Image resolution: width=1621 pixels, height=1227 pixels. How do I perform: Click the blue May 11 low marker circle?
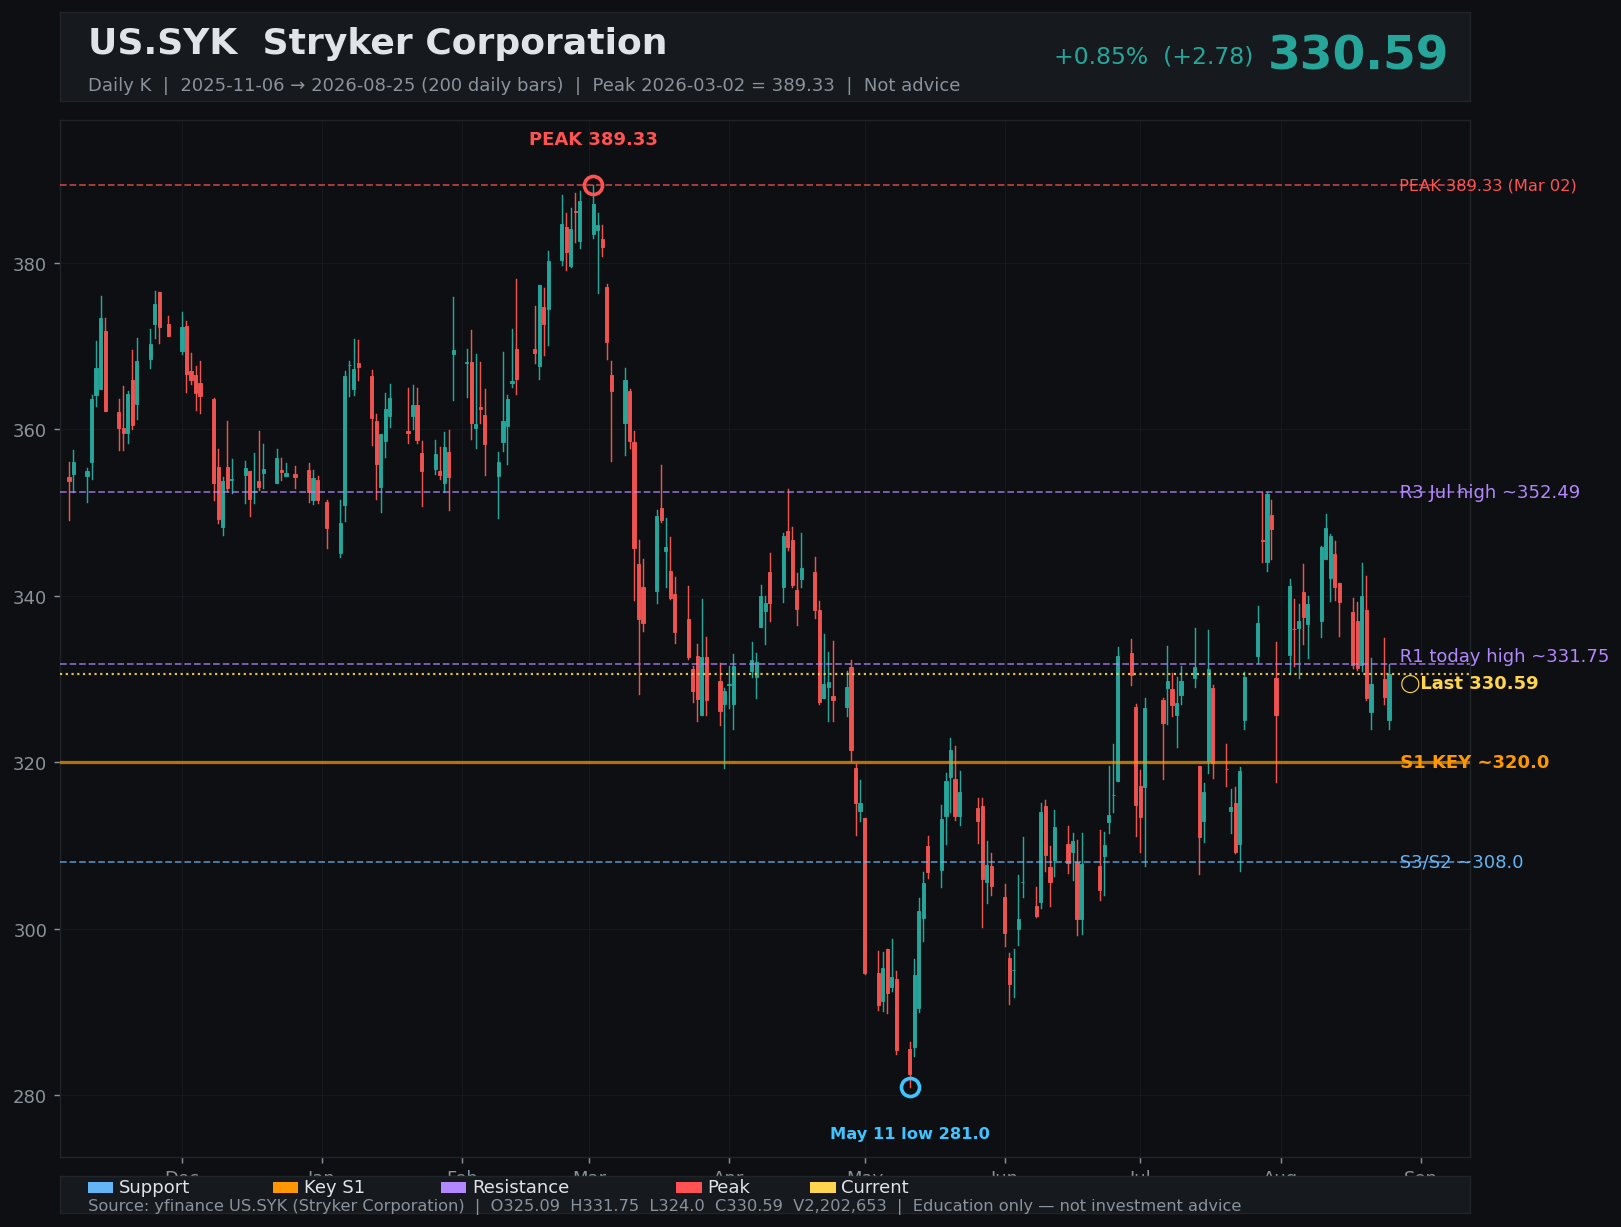click(910, 1087)
